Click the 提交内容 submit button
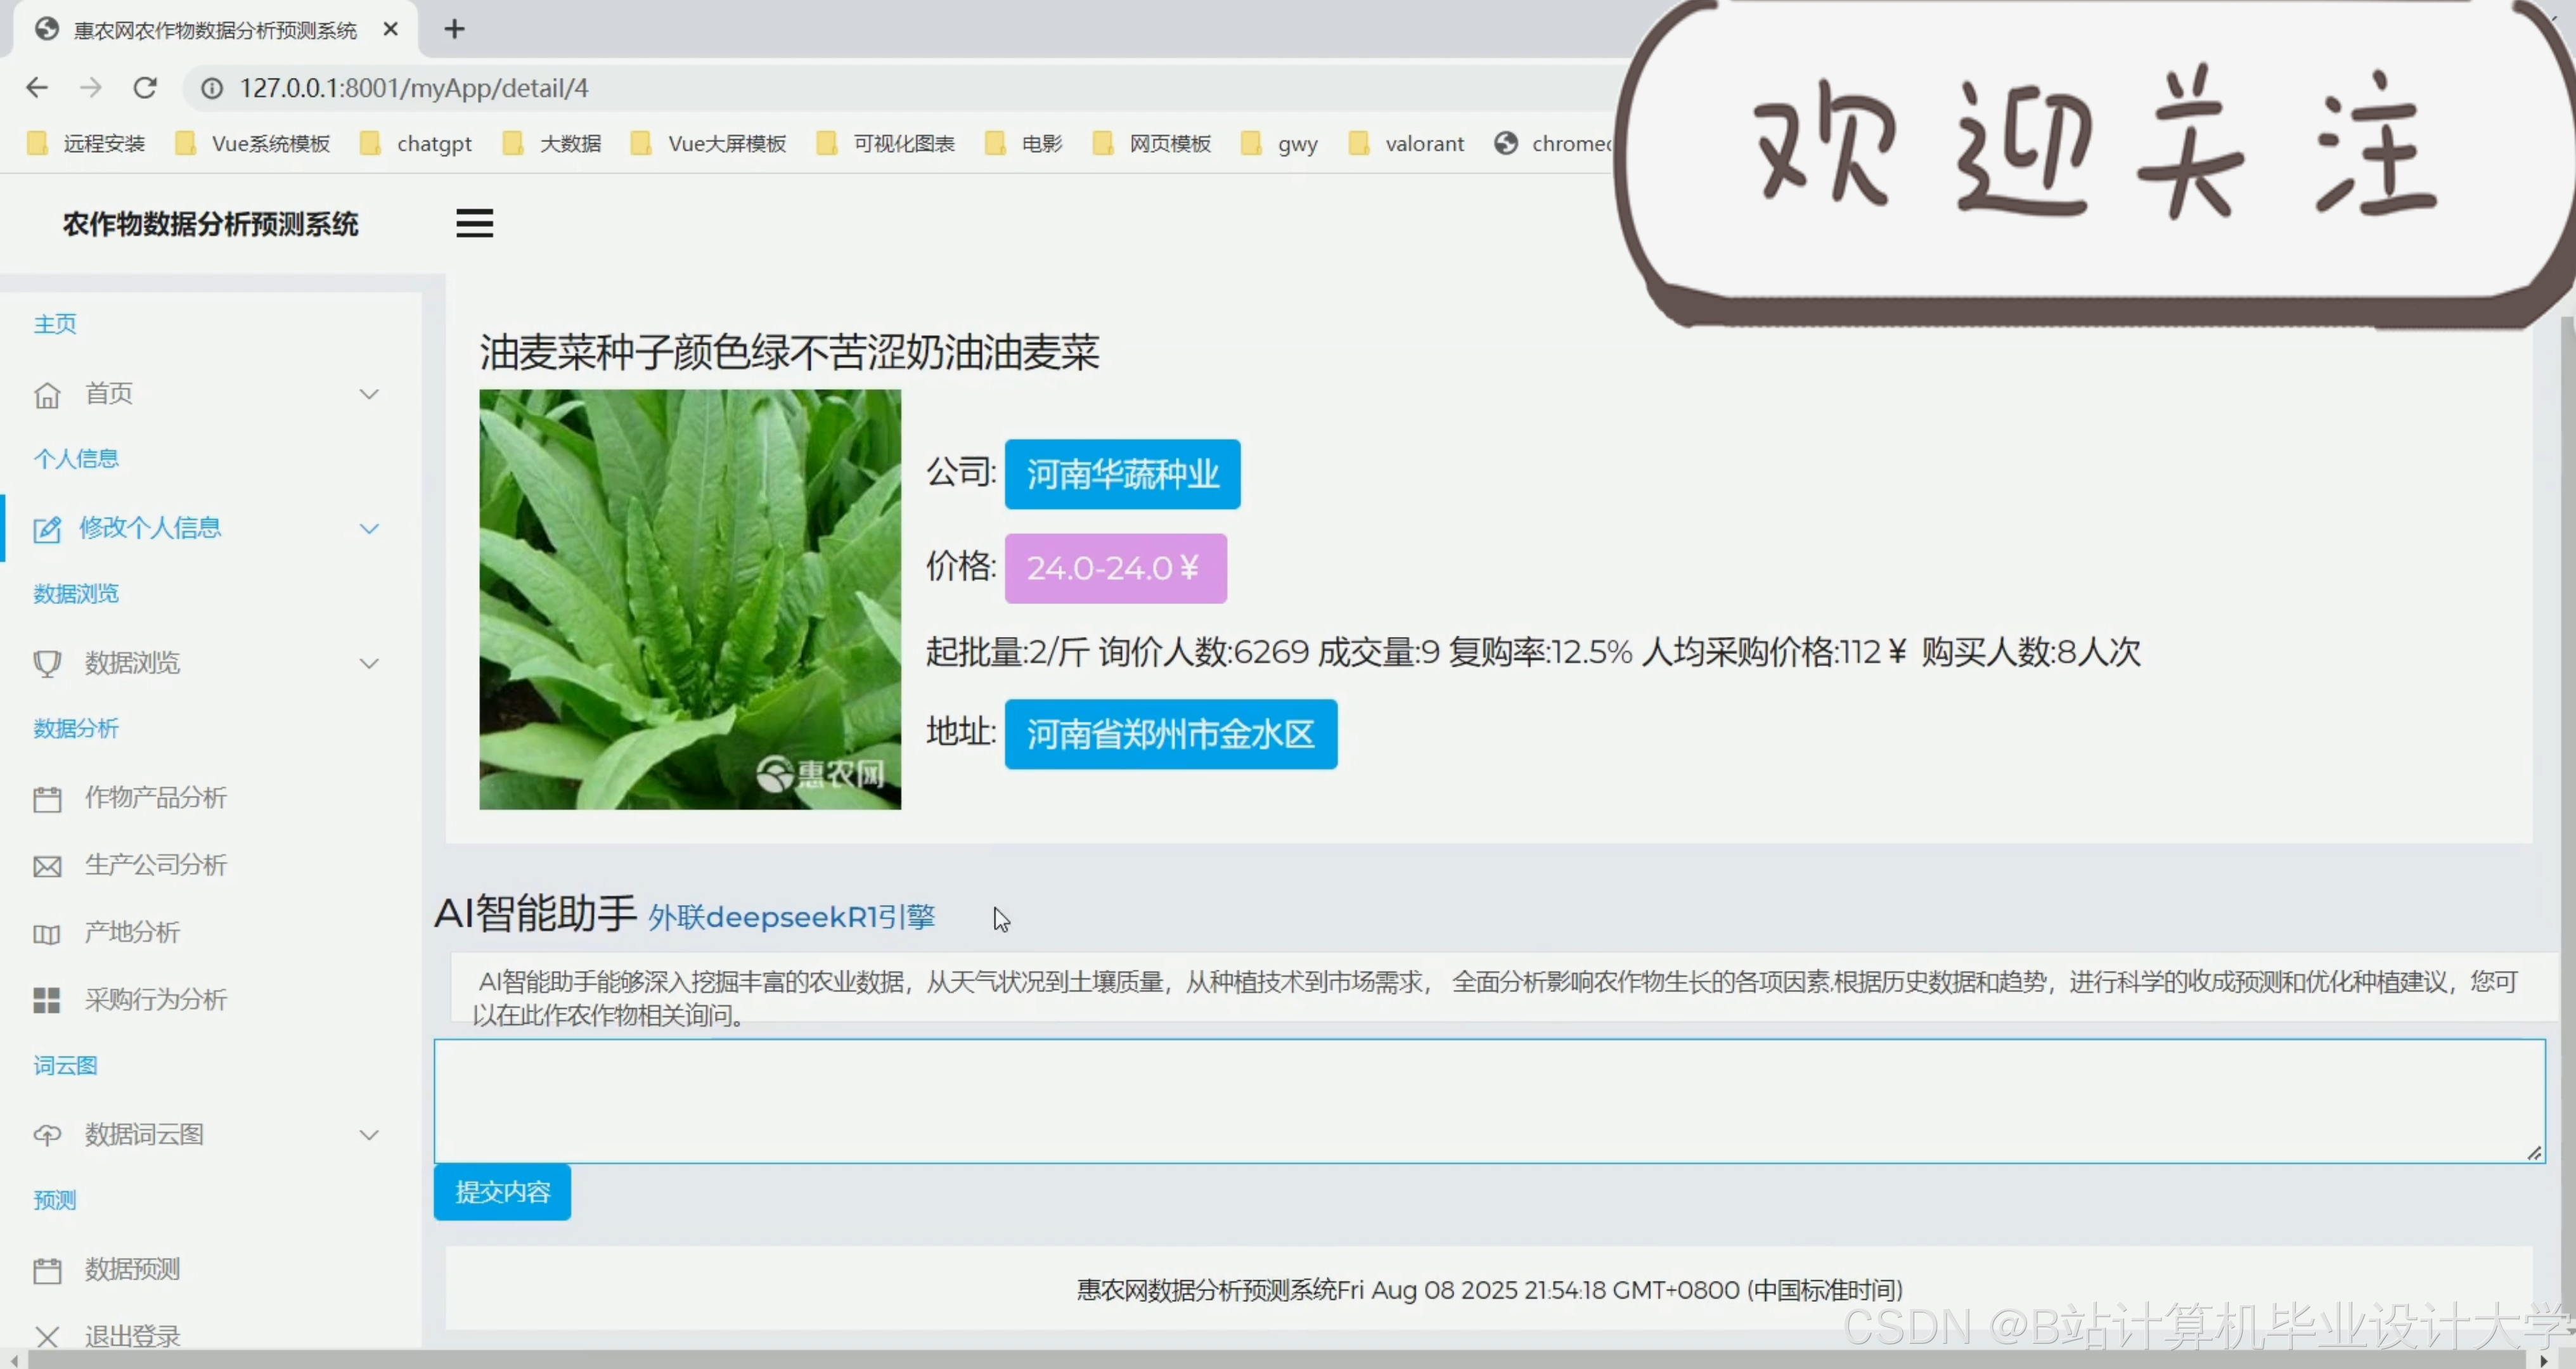 [x=501, y=1192]
